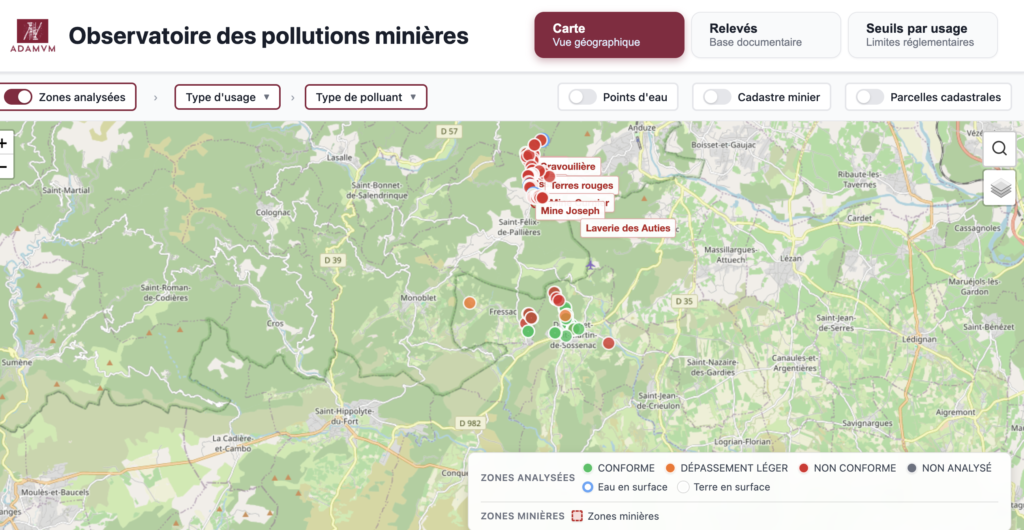Zoom out of the map
Screen dimensions: 1024x530
coord(3,166)
